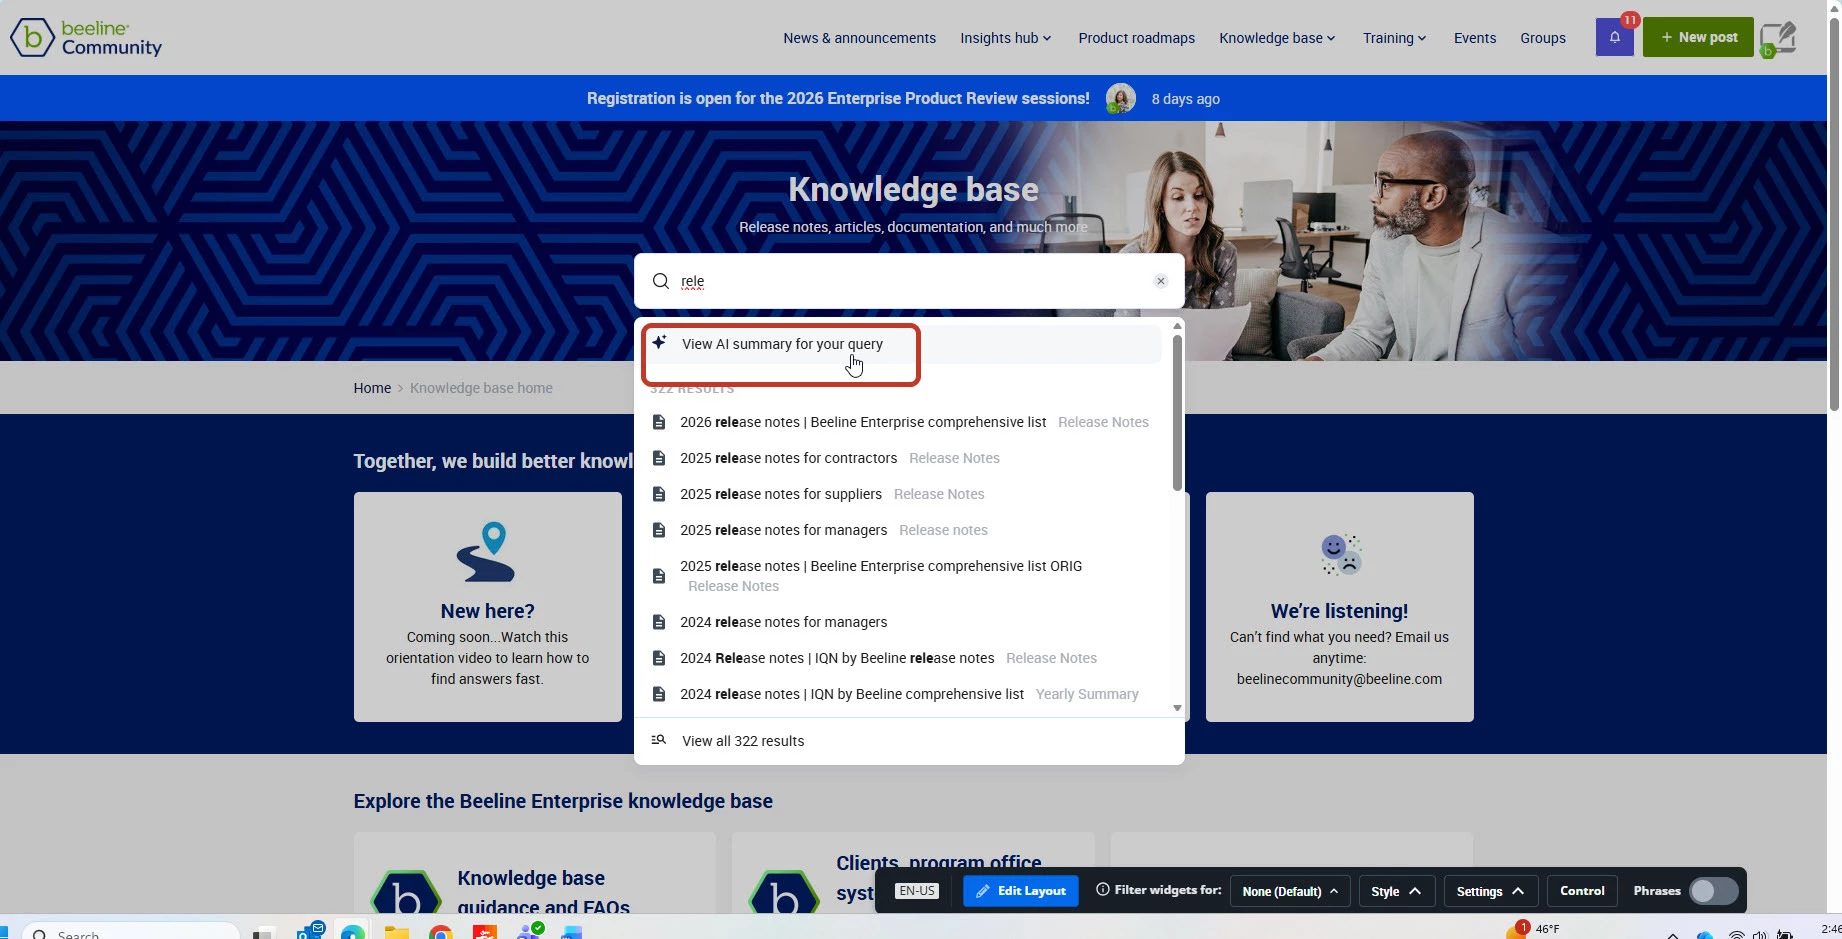Image resolution: width=1842 pixels, height=939 pixels.
Task: Click the Windows taskbar Search box
Action: tap(130, 932)
